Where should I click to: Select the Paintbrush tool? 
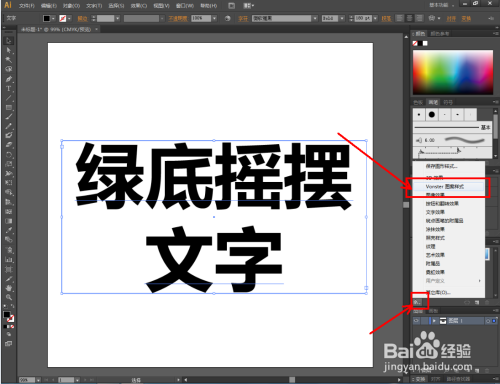[x=9, y=117]
